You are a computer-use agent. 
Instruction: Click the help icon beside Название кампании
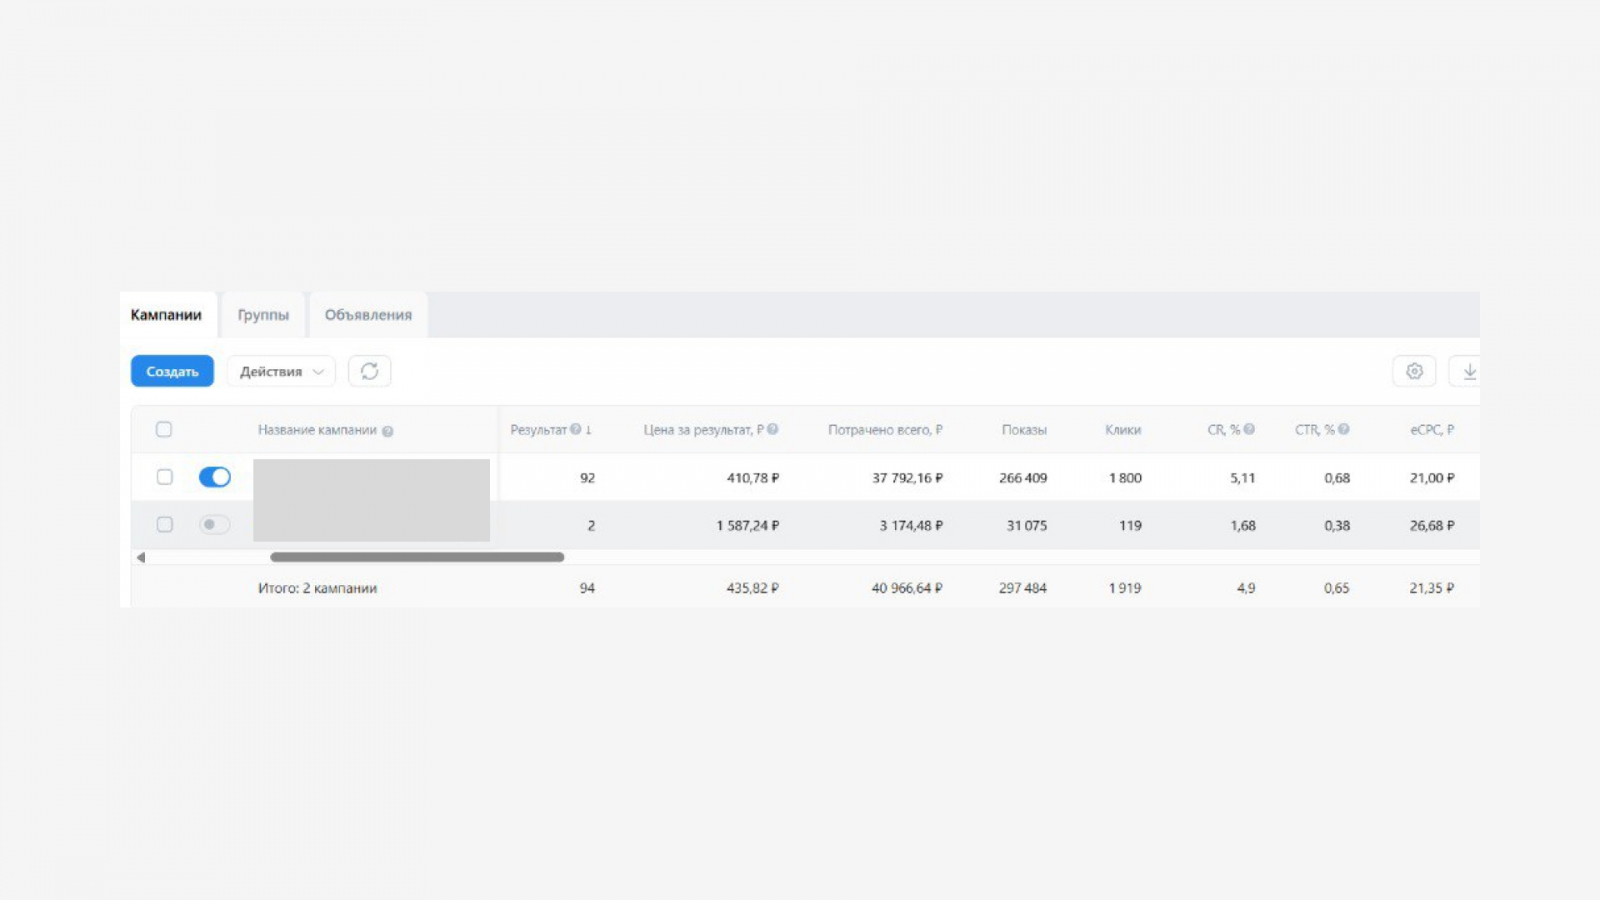coord(388,431)
